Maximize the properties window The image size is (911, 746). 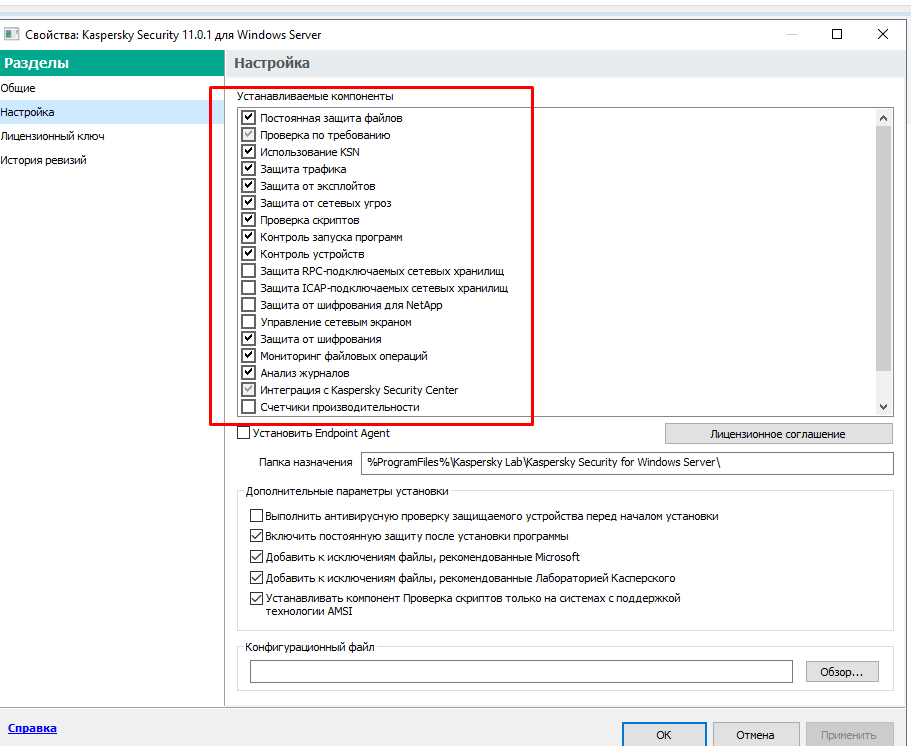tap(837, 34)
